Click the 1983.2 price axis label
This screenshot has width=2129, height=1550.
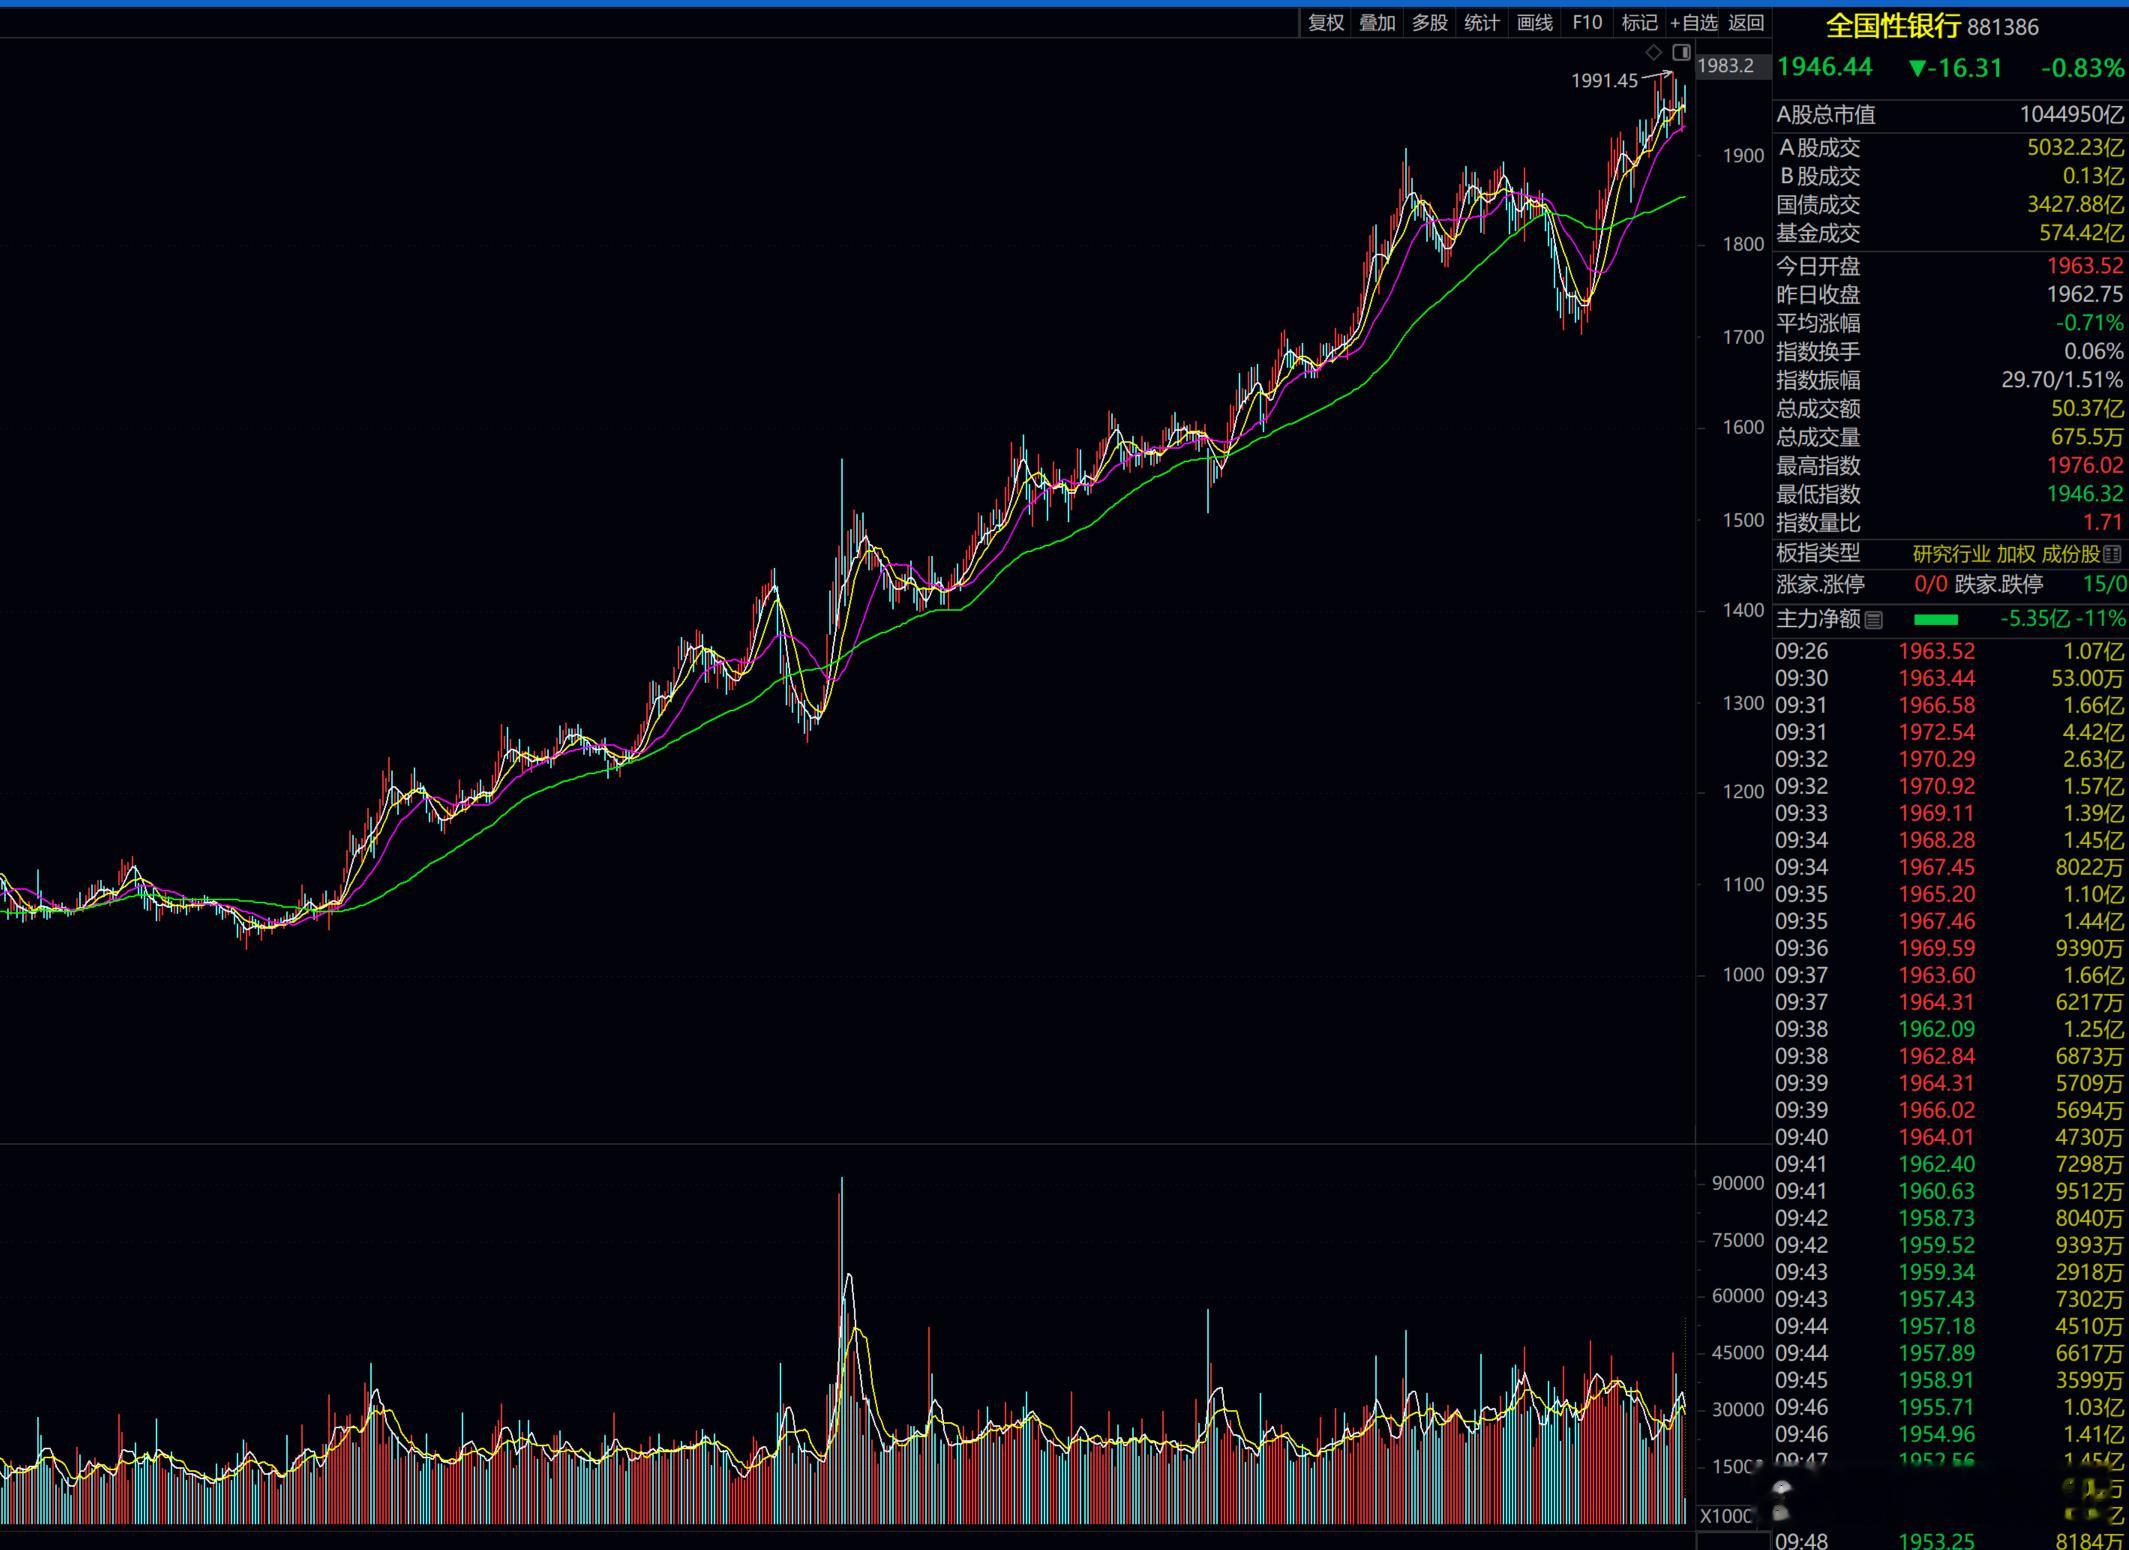click(1726, 66)
